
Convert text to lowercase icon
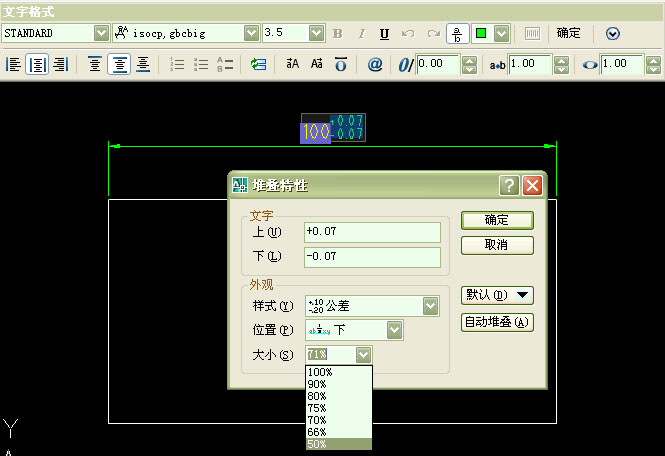[x=317, y=64]
